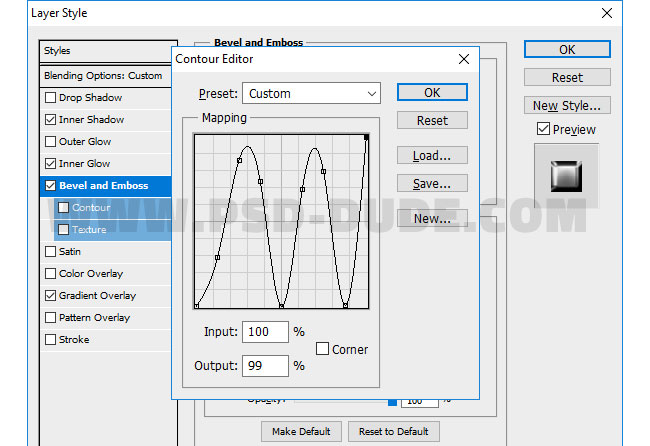Disable the Preview checkbox

pos(543,129)
